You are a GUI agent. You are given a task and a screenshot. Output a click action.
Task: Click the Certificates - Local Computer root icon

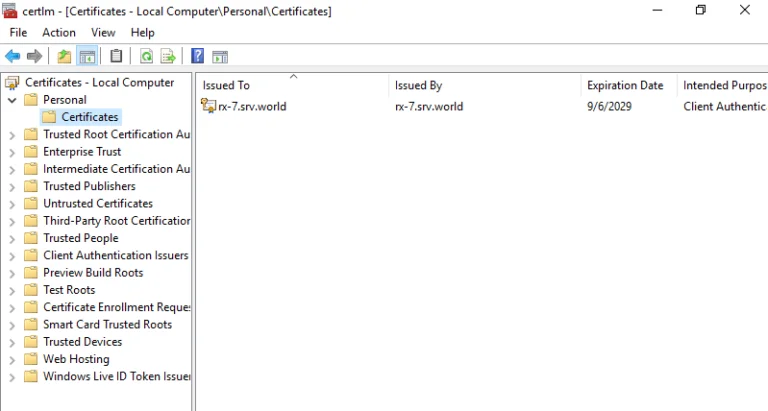(12, 83)
